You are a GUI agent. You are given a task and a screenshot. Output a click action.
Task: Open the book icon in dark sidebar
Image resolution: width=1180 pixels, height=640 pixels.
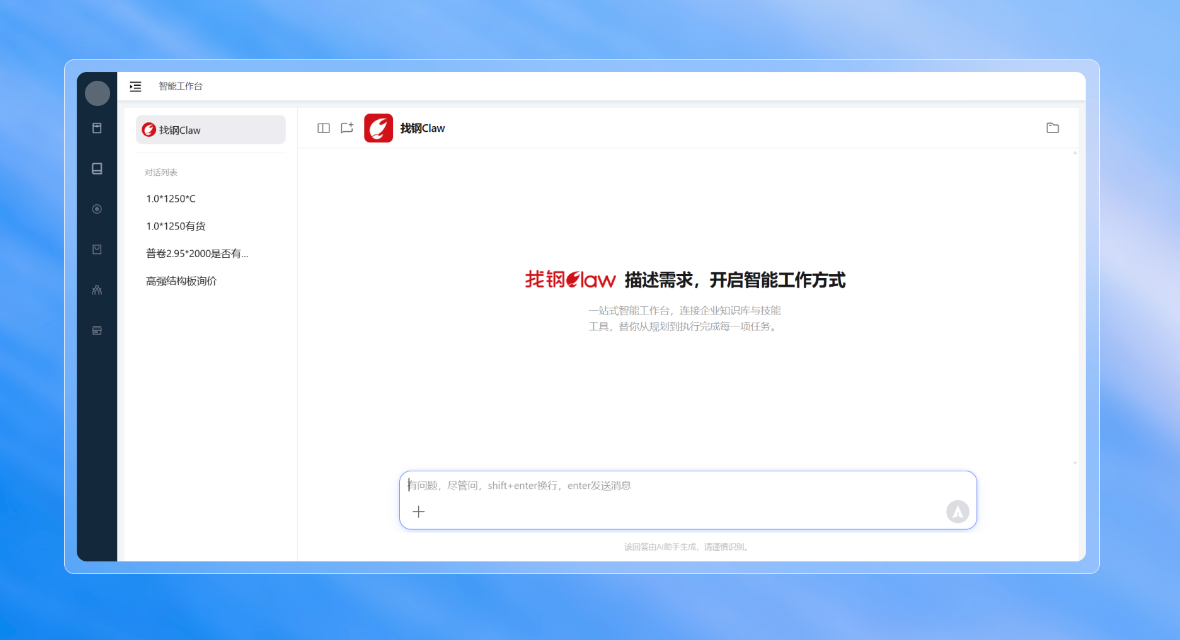97,169
